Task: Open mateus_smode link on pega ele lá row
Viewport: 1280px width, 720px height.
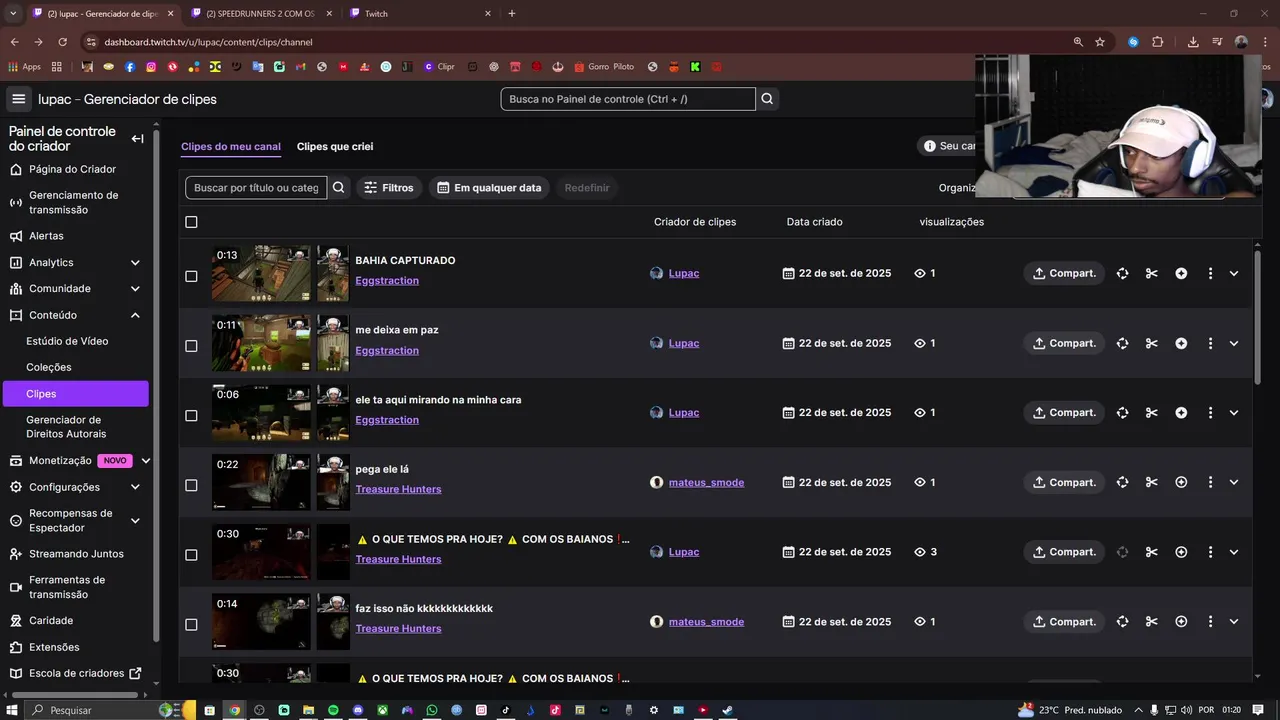Action: (x=706, y=482)
